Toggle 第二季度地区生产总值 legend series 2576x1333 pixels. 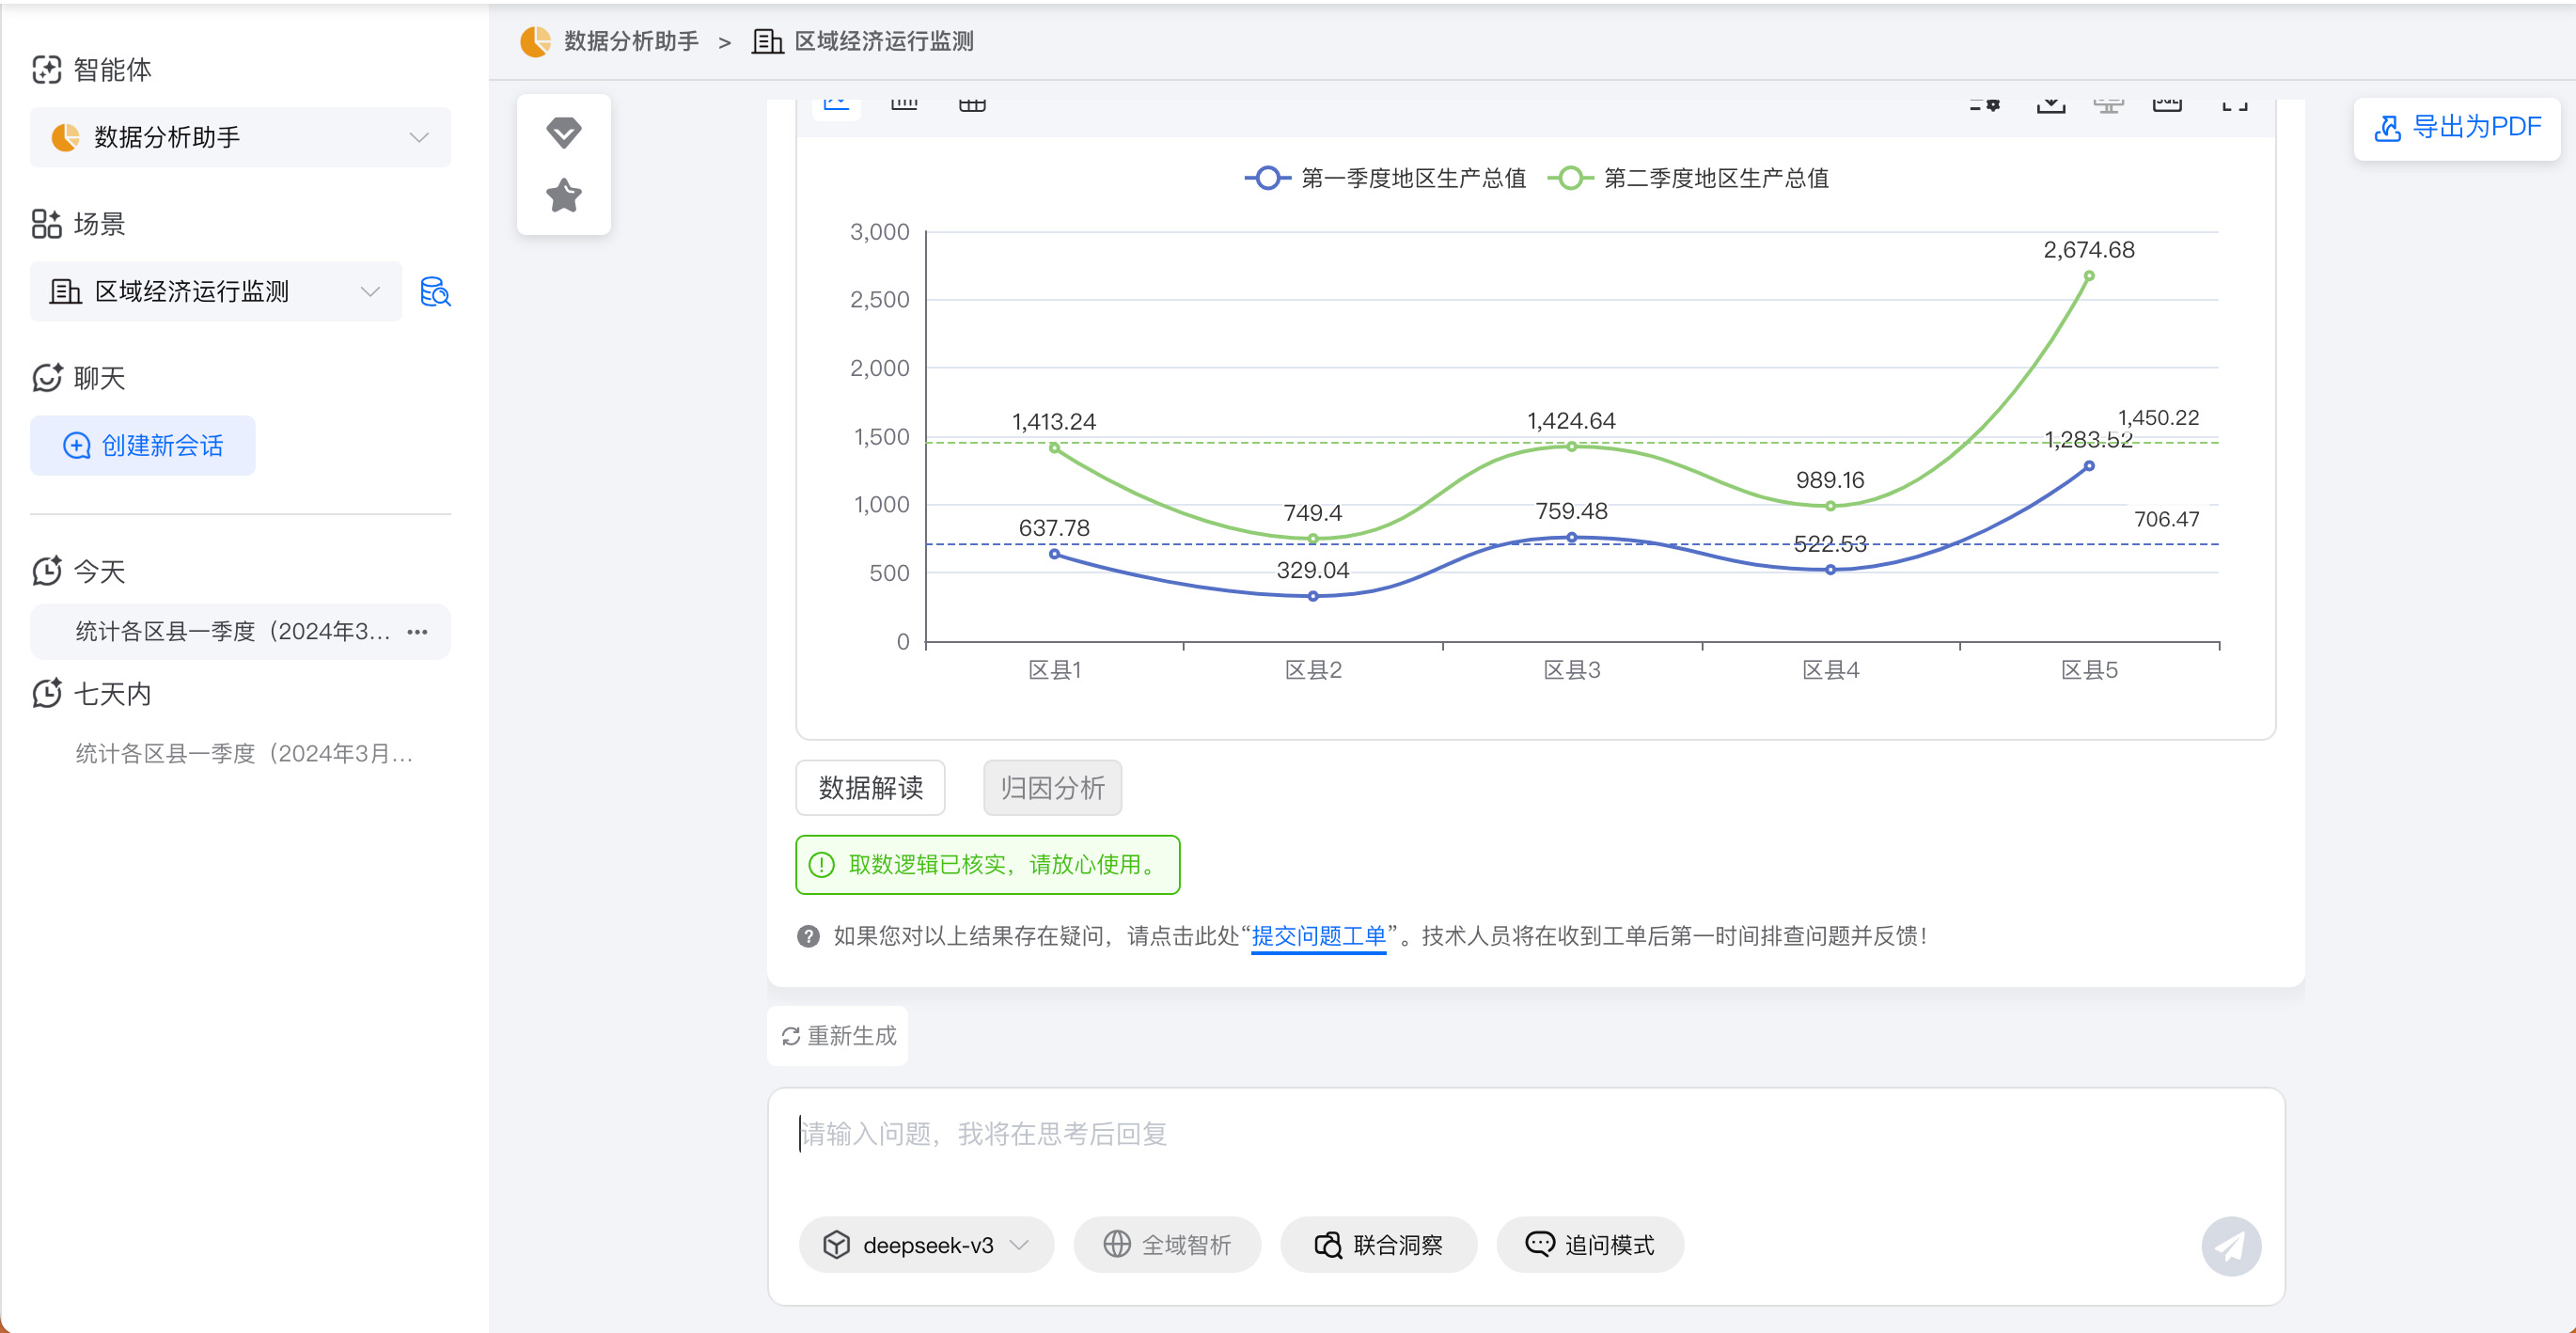tap(1689, 178)
